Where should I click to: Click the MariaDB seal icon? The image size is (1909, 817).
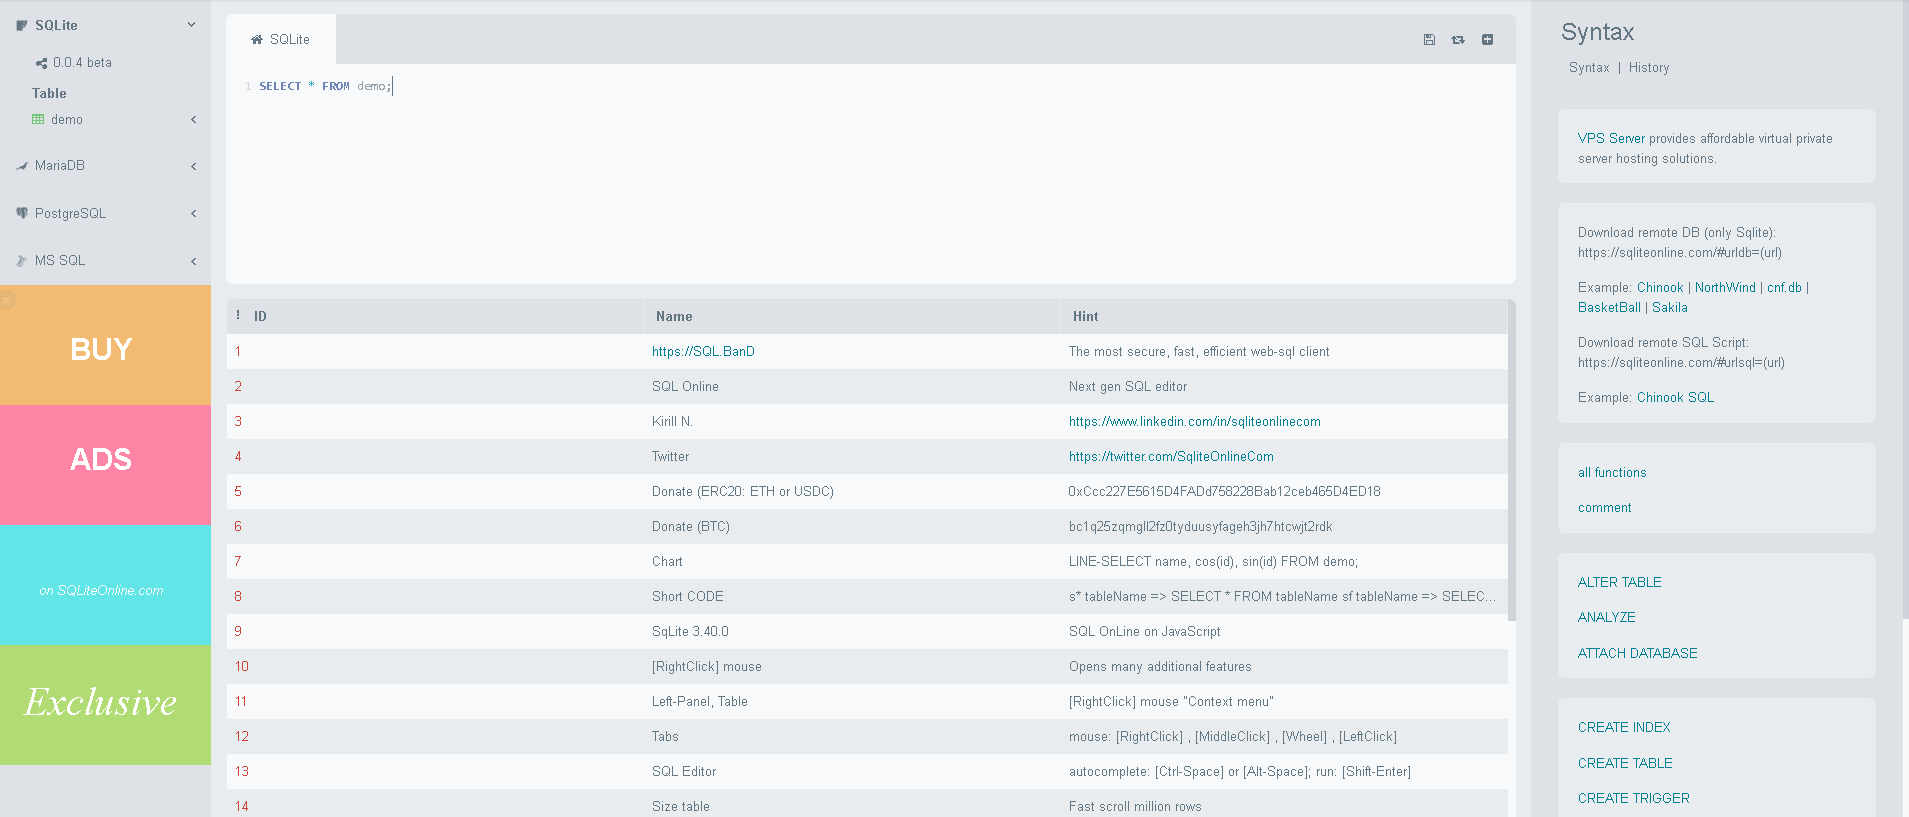21,166
